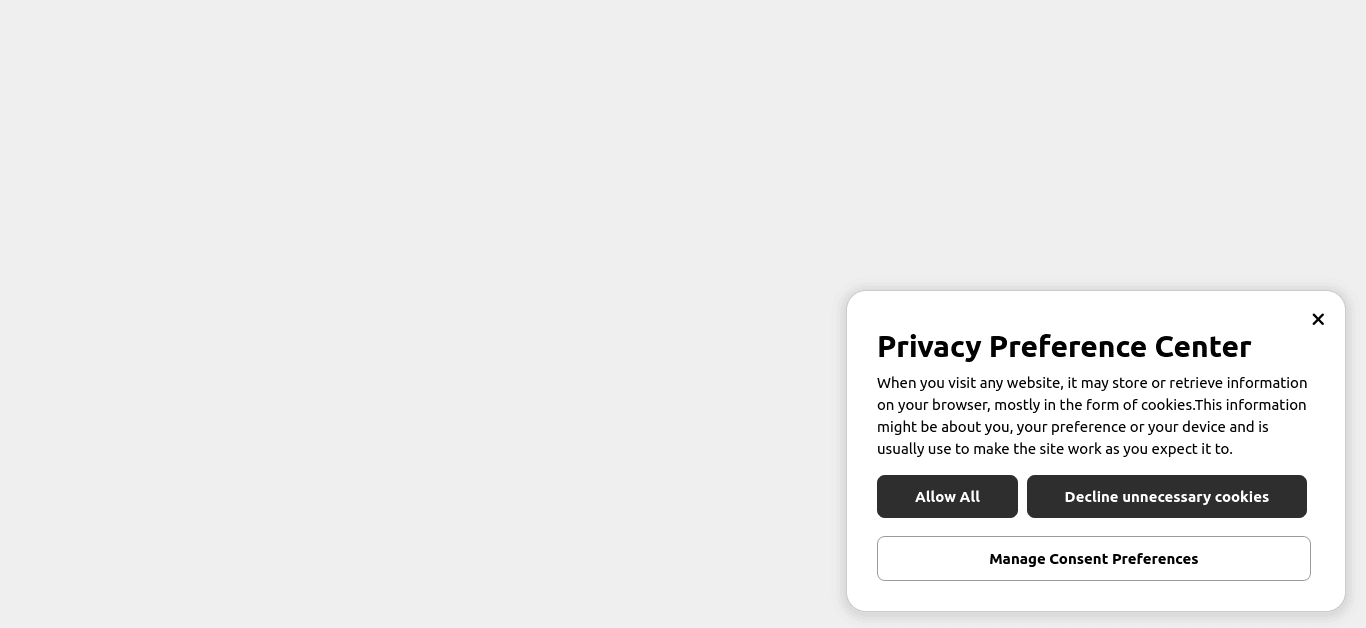1366x628 pixels.
Task: Open Manage Consent Preferences
Action: coord(1093,559)
